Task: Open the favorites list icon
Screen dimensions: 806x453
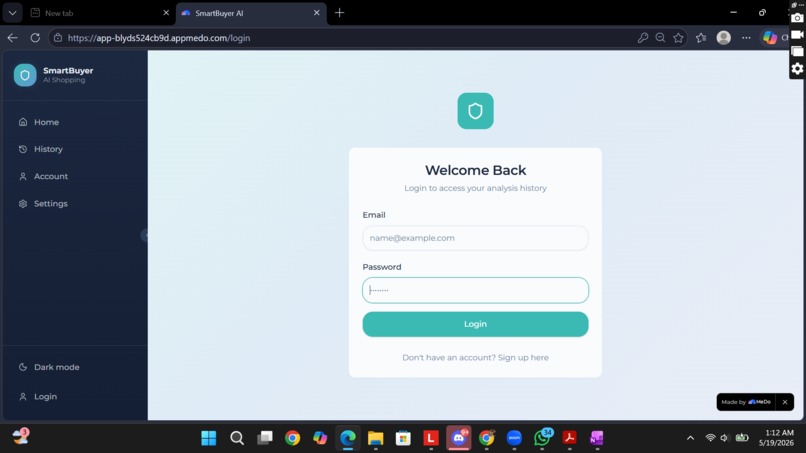Action: click(701, 38)
